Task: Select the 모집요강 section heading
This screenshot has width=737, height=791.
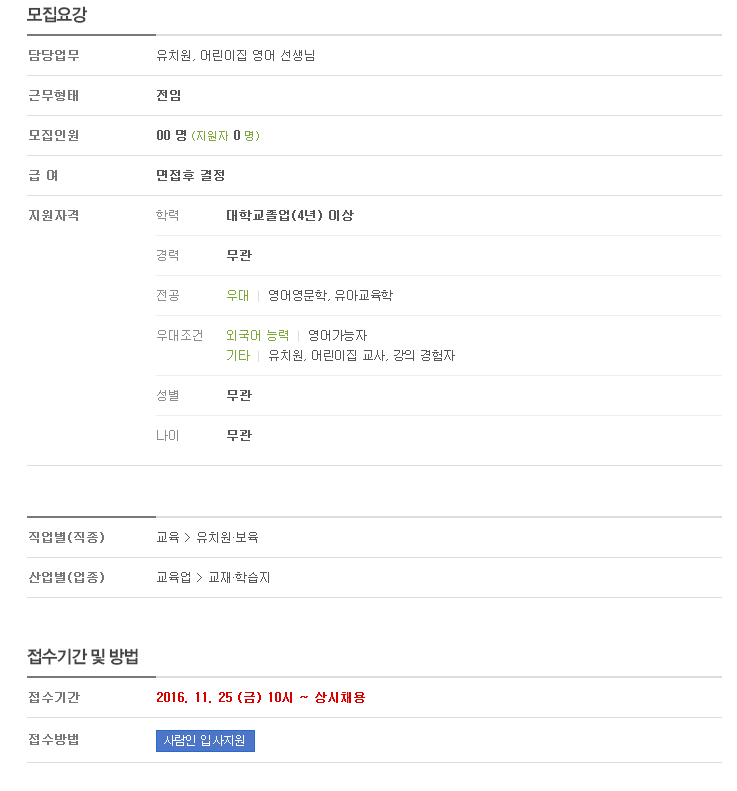Action: (57, 14)
